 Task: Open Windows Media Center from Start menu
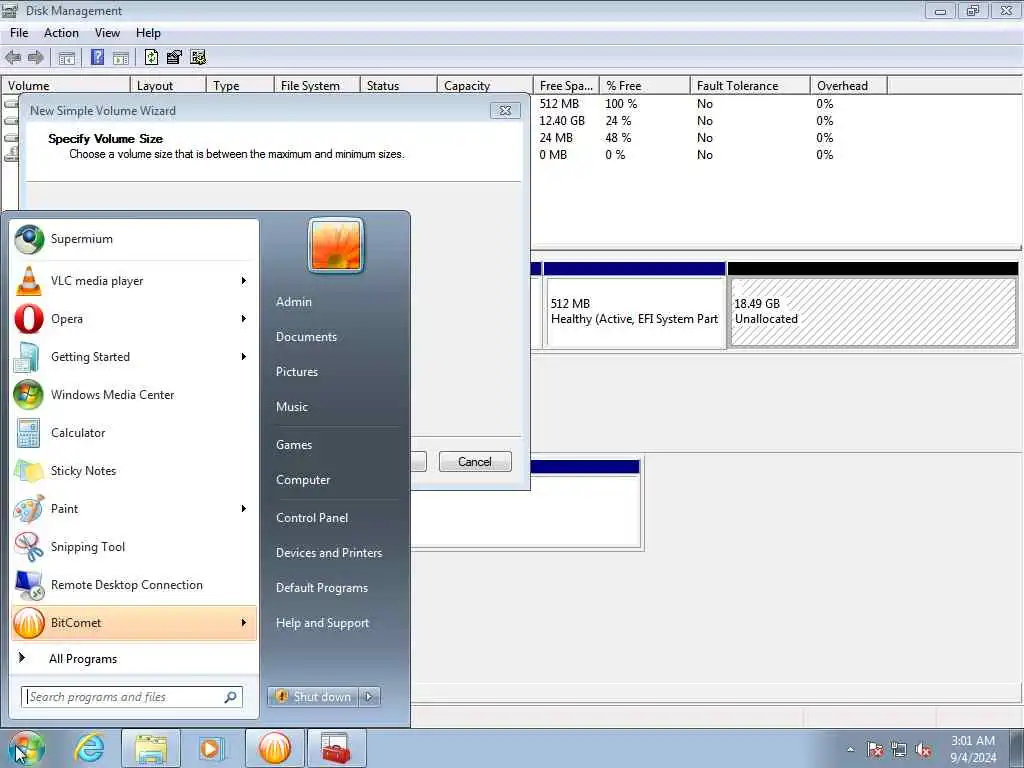coord(134,395)
